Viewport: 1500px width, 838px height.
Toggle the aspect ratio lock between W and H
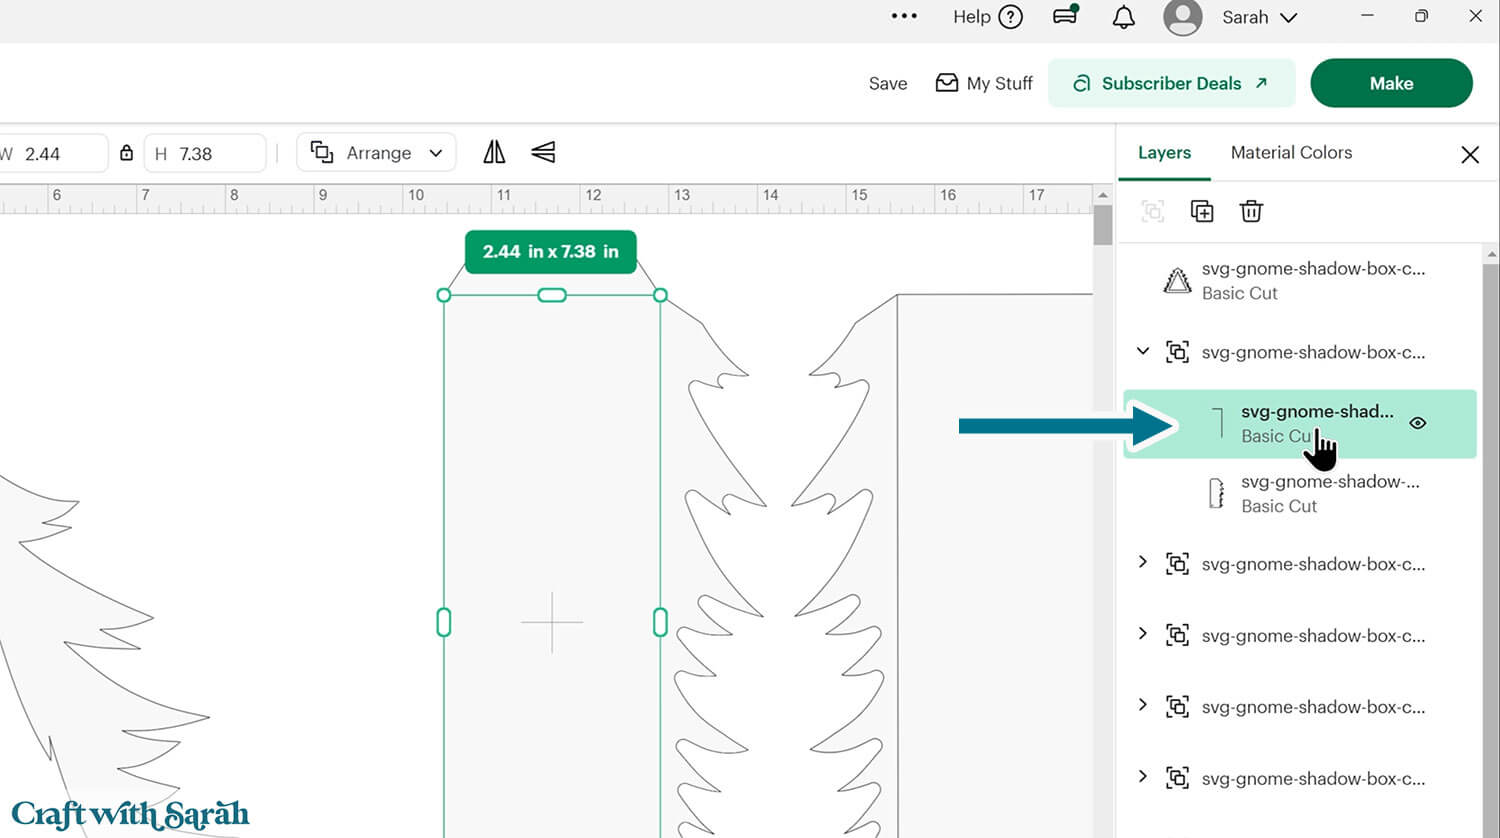126,153
